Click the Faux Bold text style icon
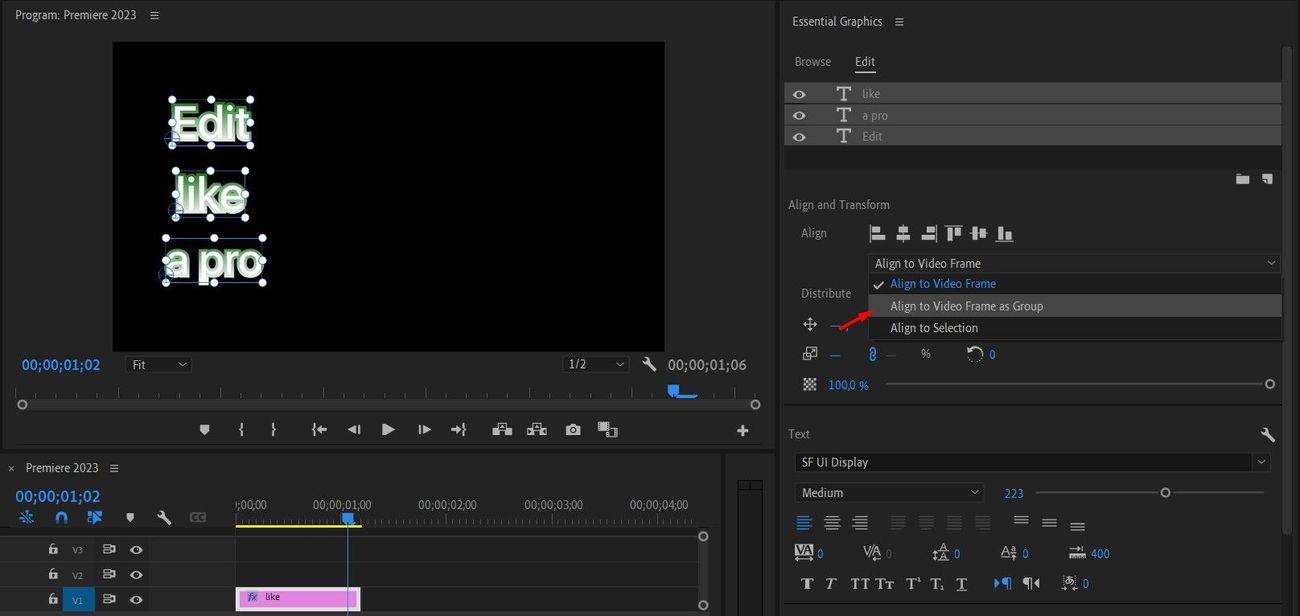Screen dimensions: 1300x616 pyautogui.click(x=807, y=584)
